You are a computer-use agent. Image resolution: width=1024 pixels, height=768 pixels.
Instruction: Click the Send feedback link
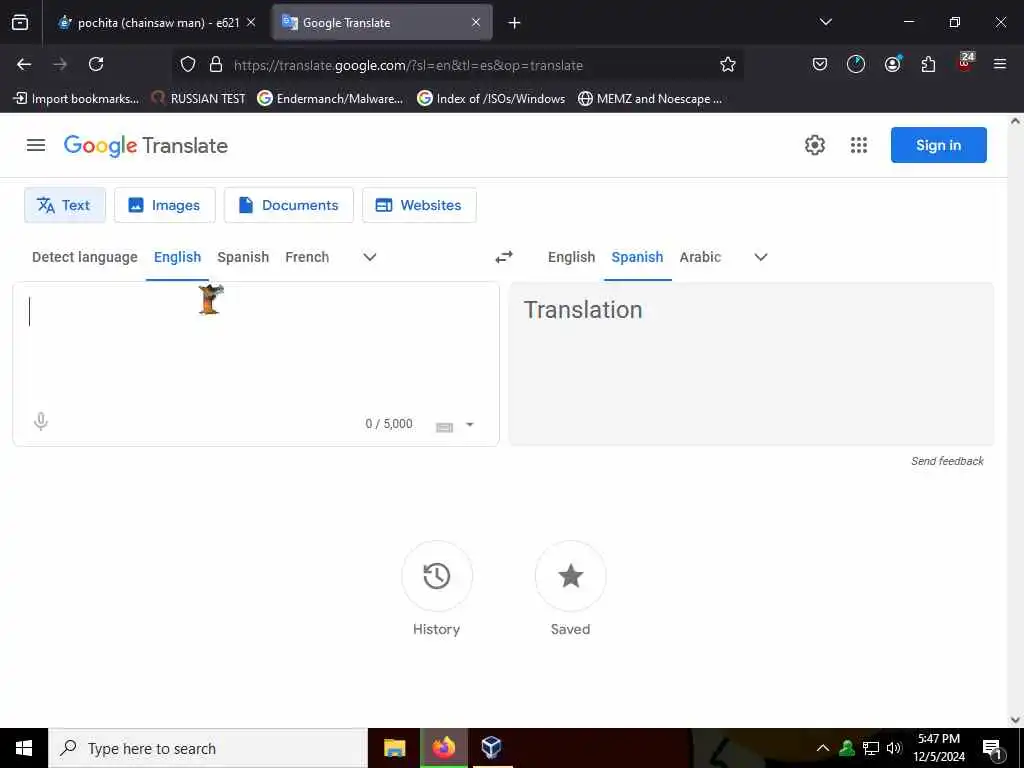tap(947, 461)
